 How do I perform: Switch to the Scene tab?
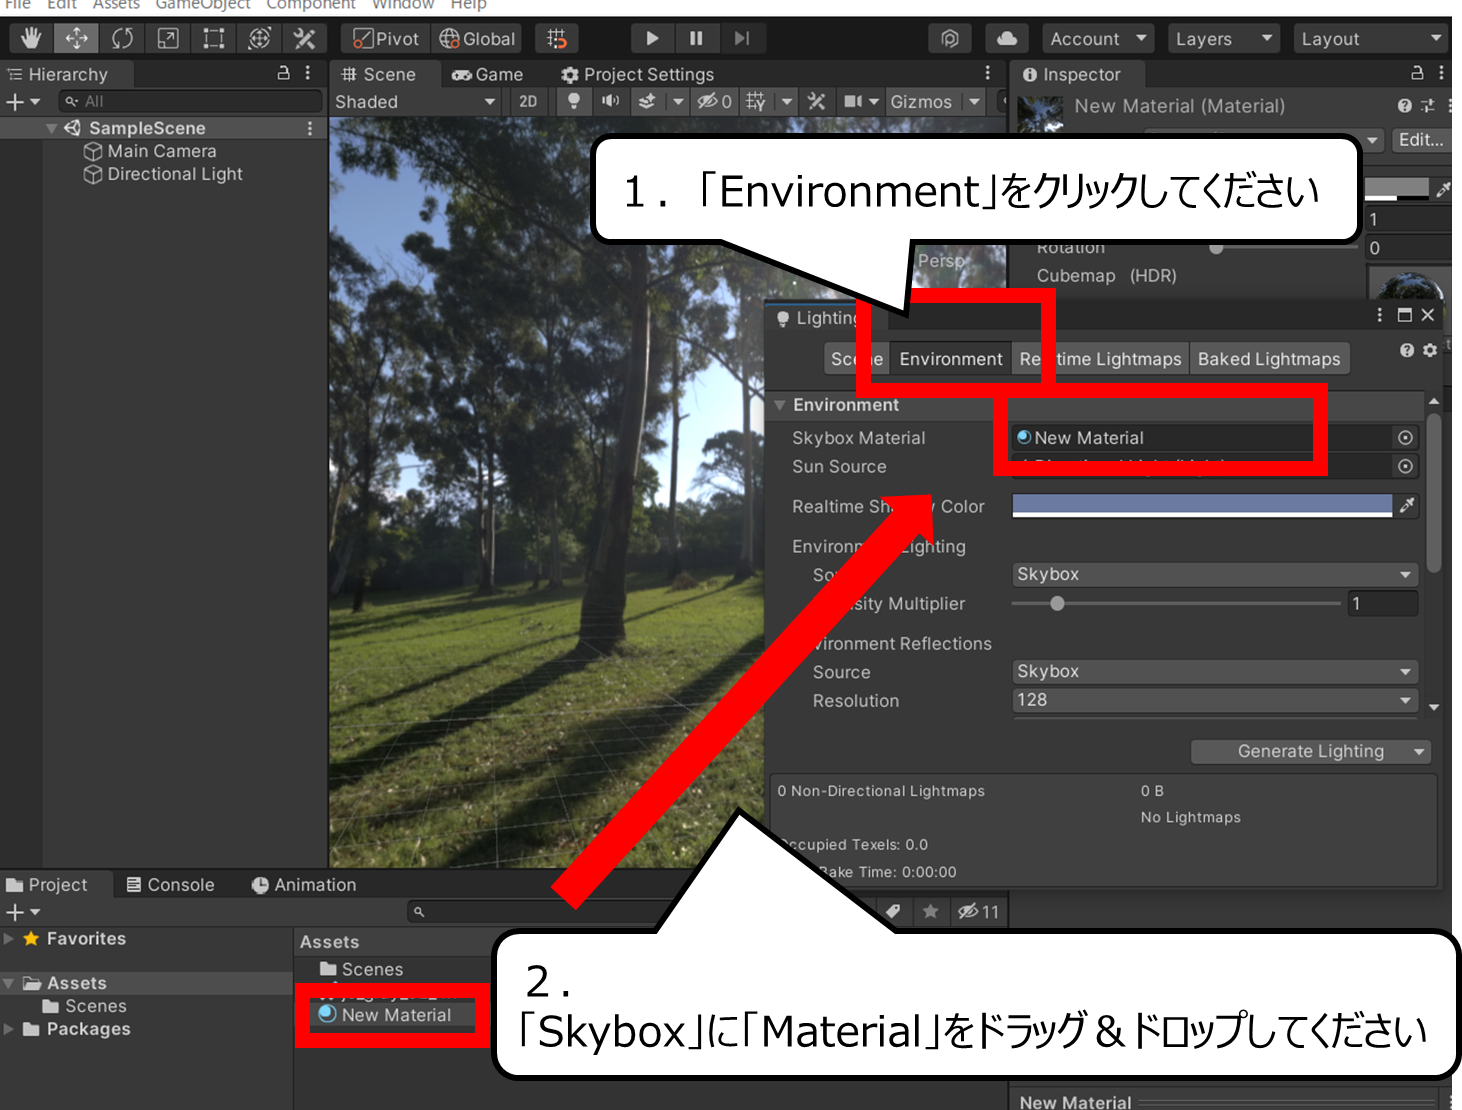[x=379, y=75]
